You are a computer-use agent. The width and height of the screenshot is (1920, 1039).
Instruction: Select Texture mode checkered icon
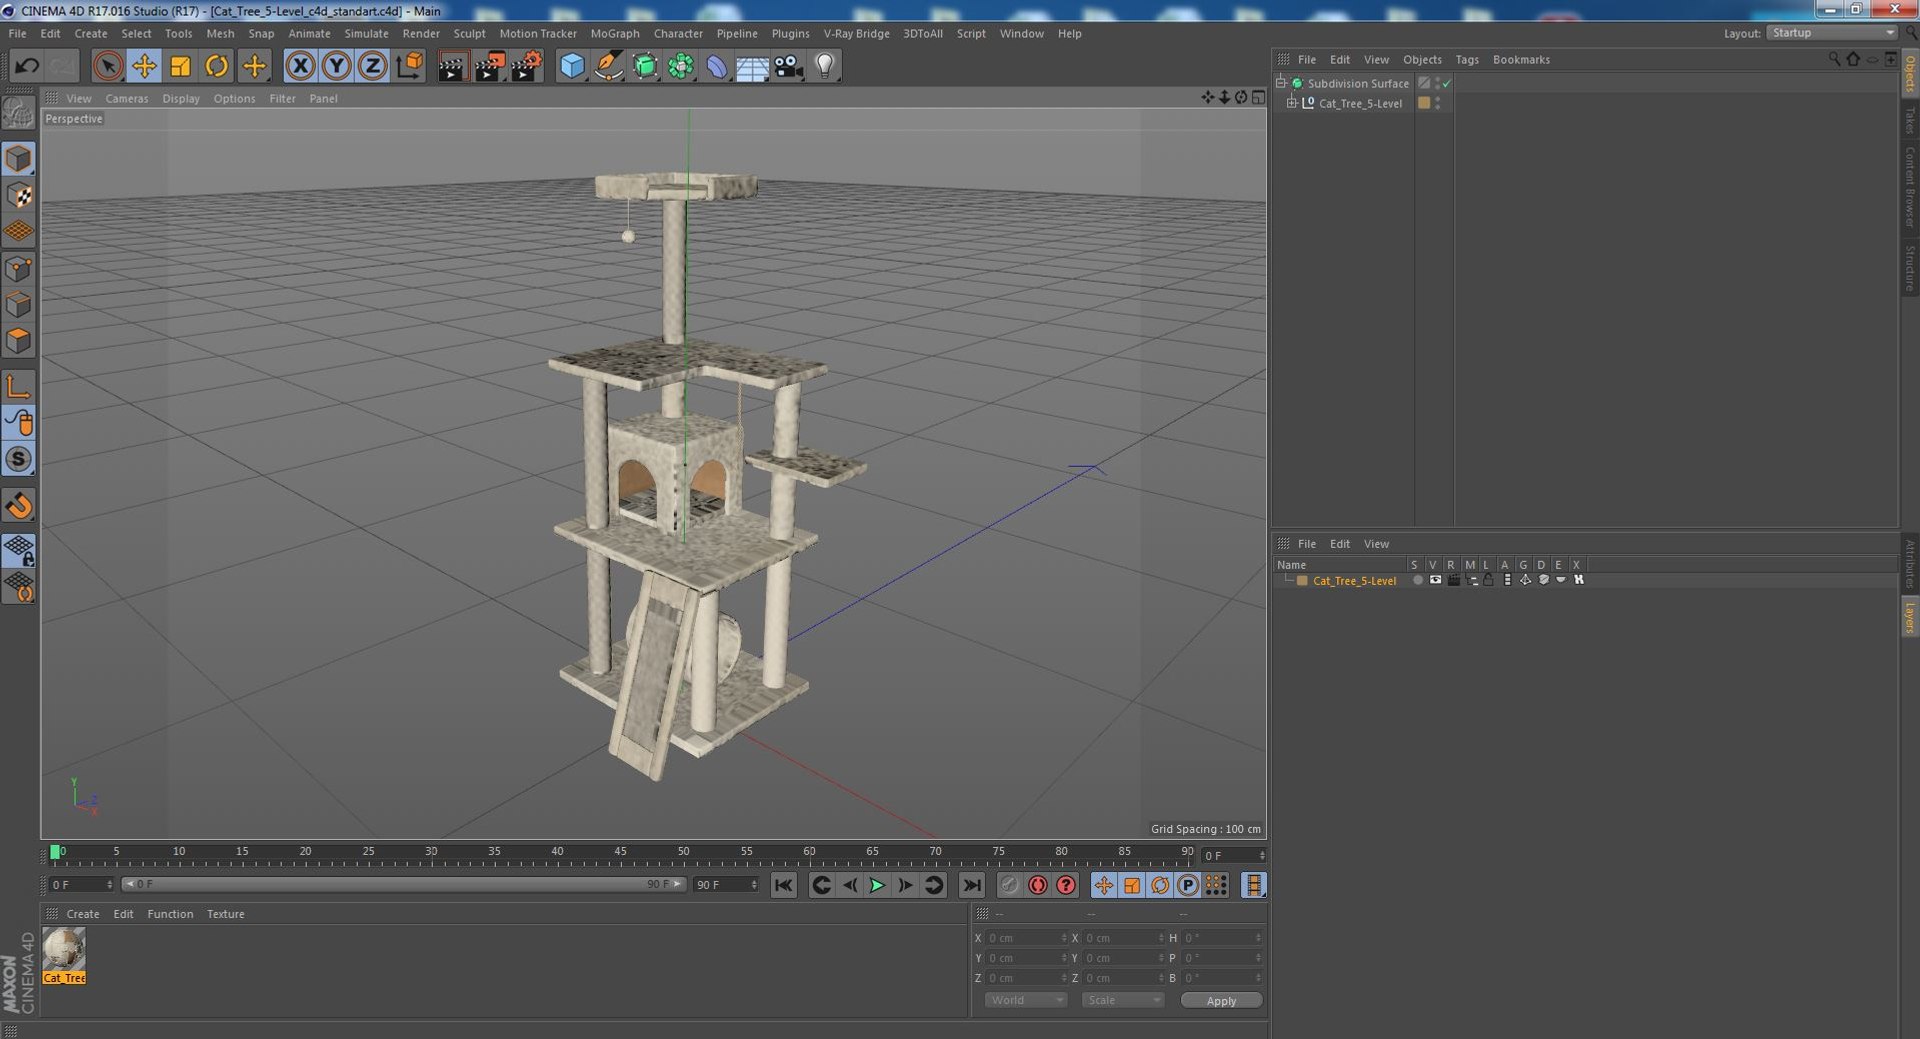(19, 195)
